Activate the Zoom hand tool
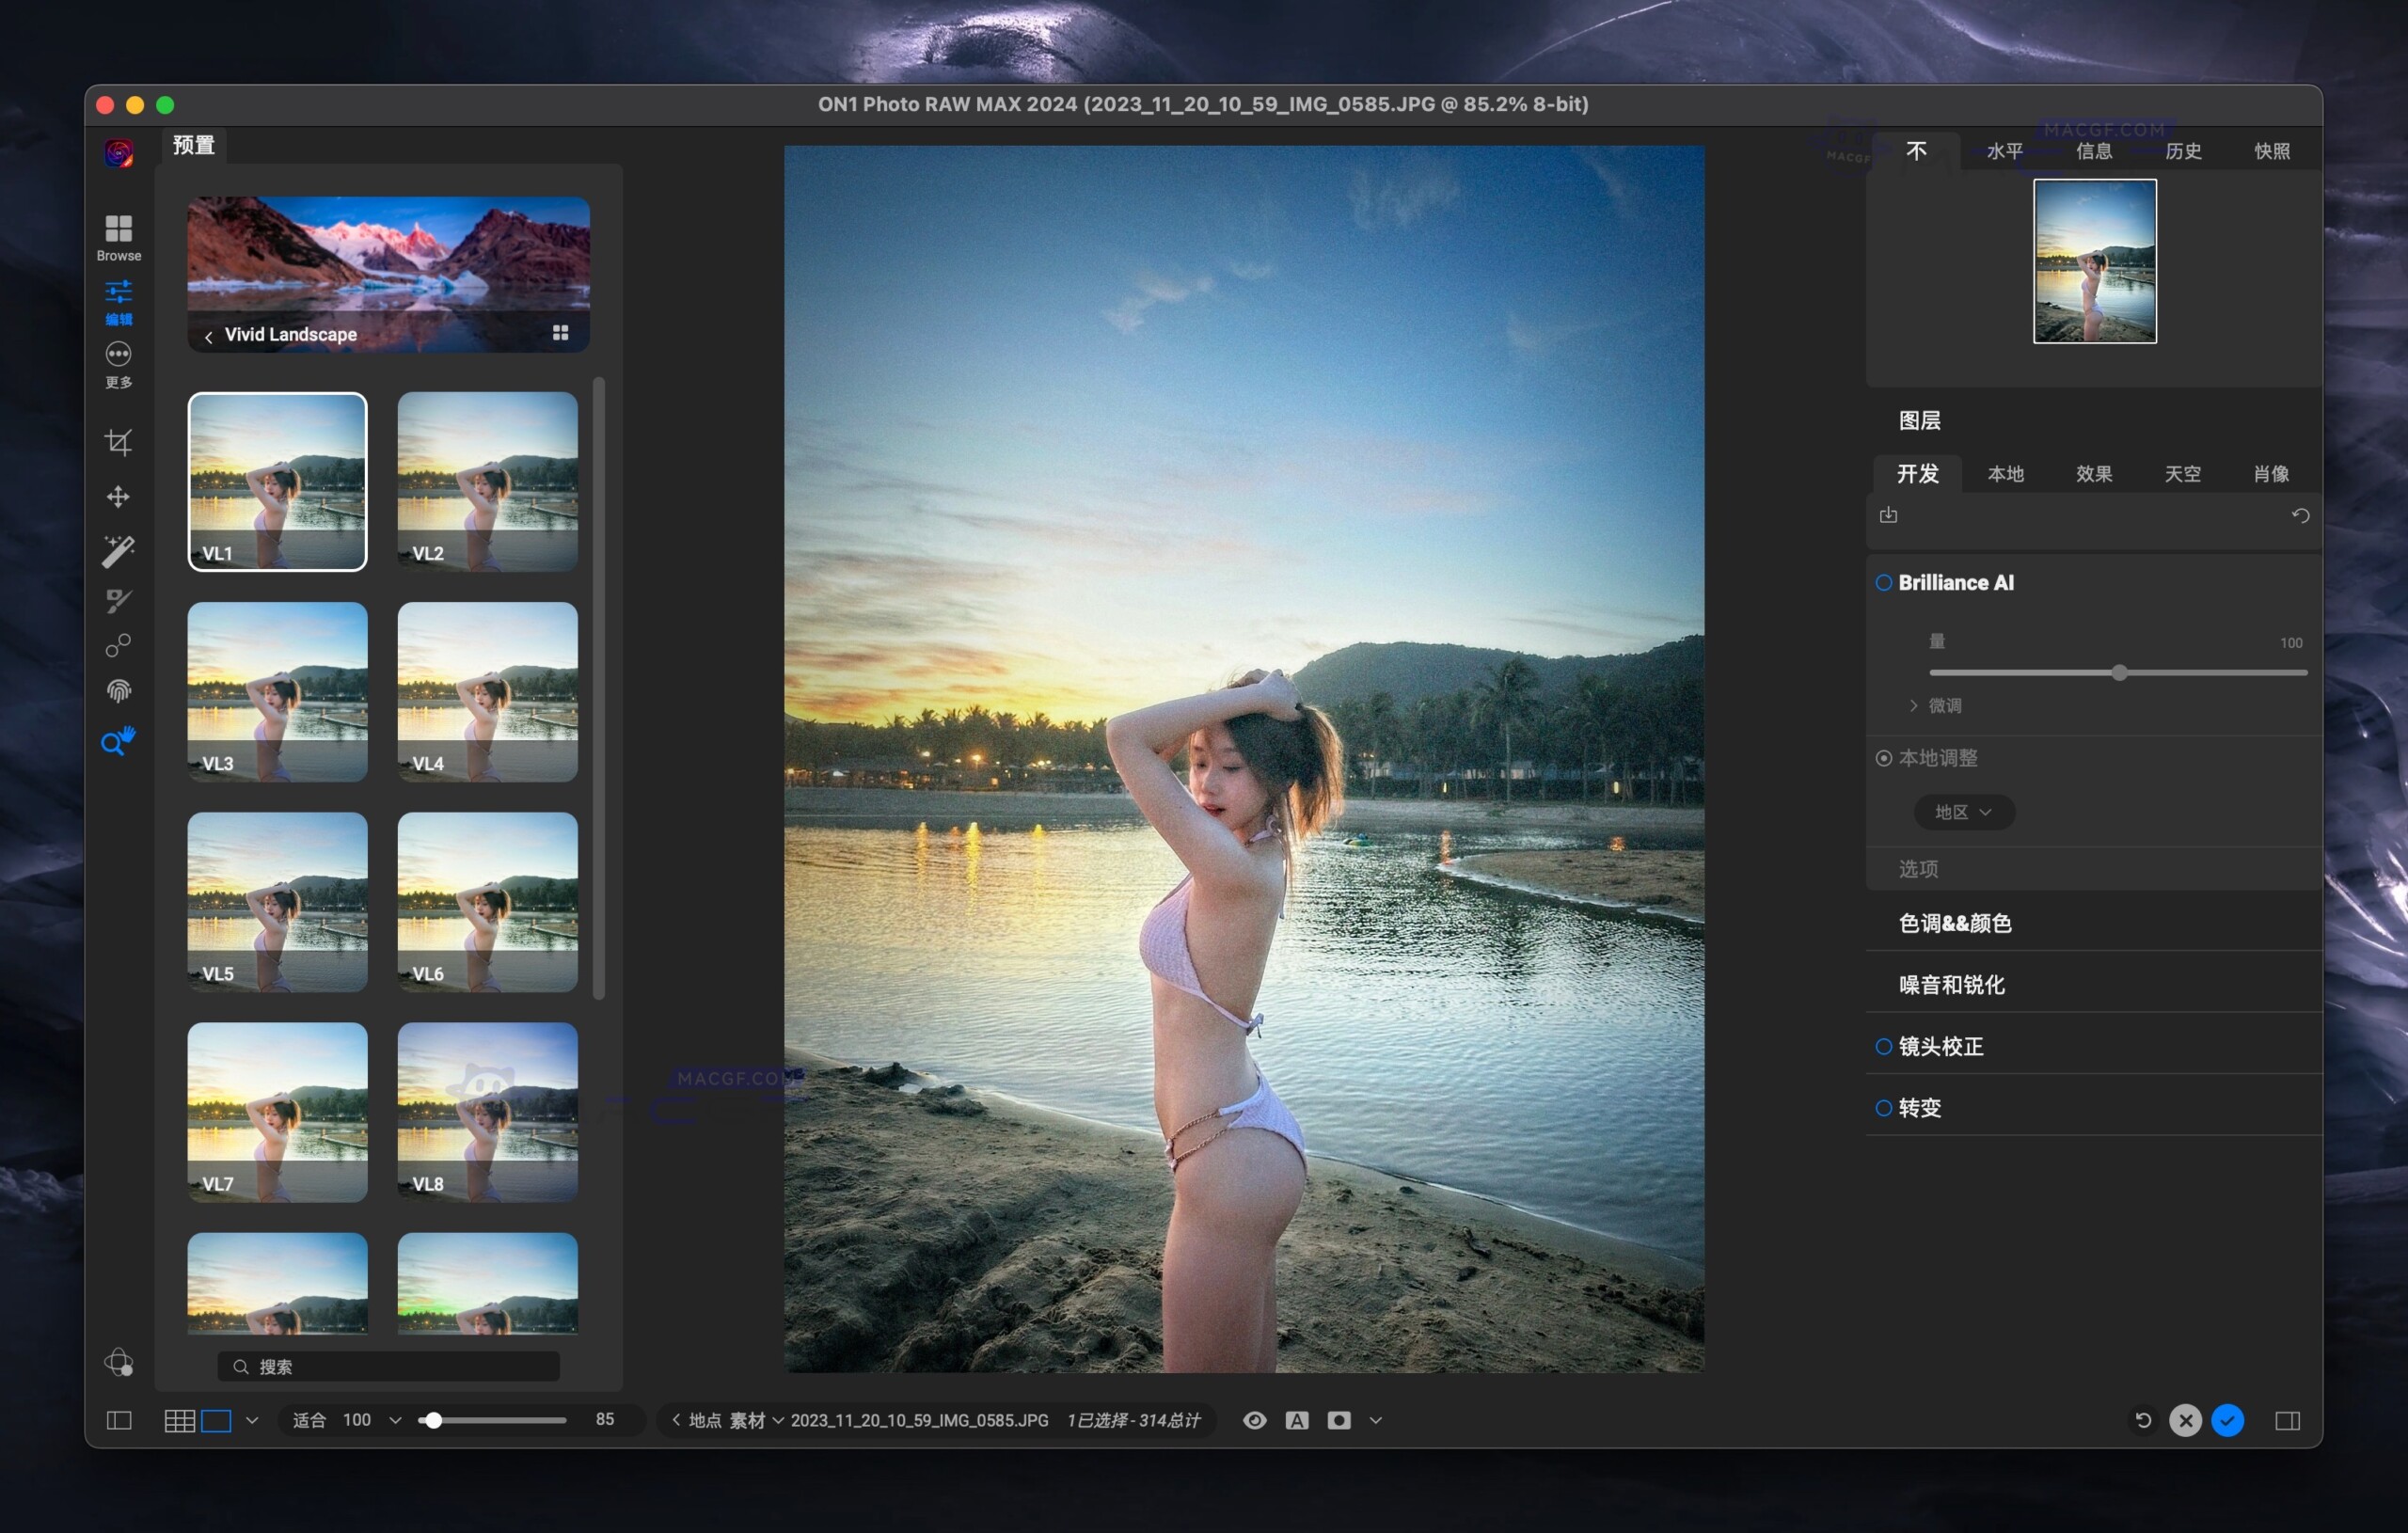Image resolution: width=2408 pixels, height=1533 pixels. point(119,741)
